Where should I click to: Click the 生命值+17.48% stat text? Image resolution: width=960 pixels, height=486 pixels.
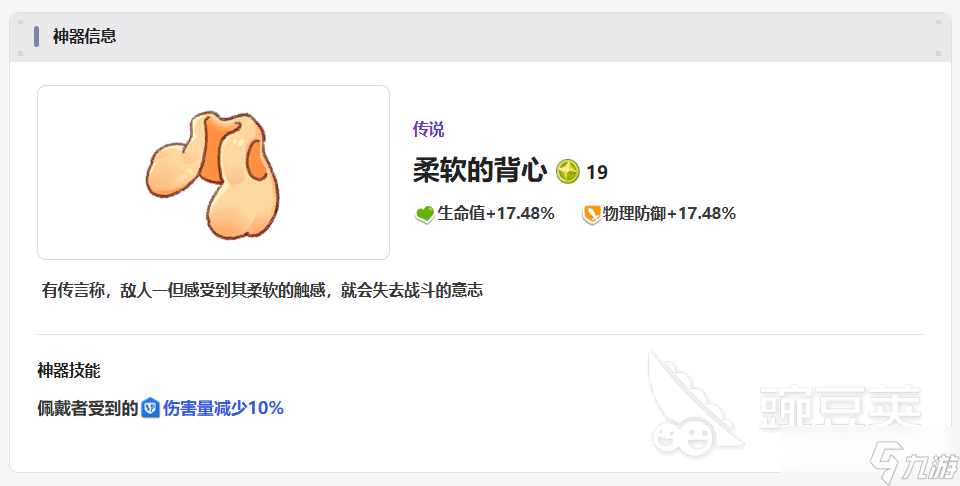(x=496, y=214)
